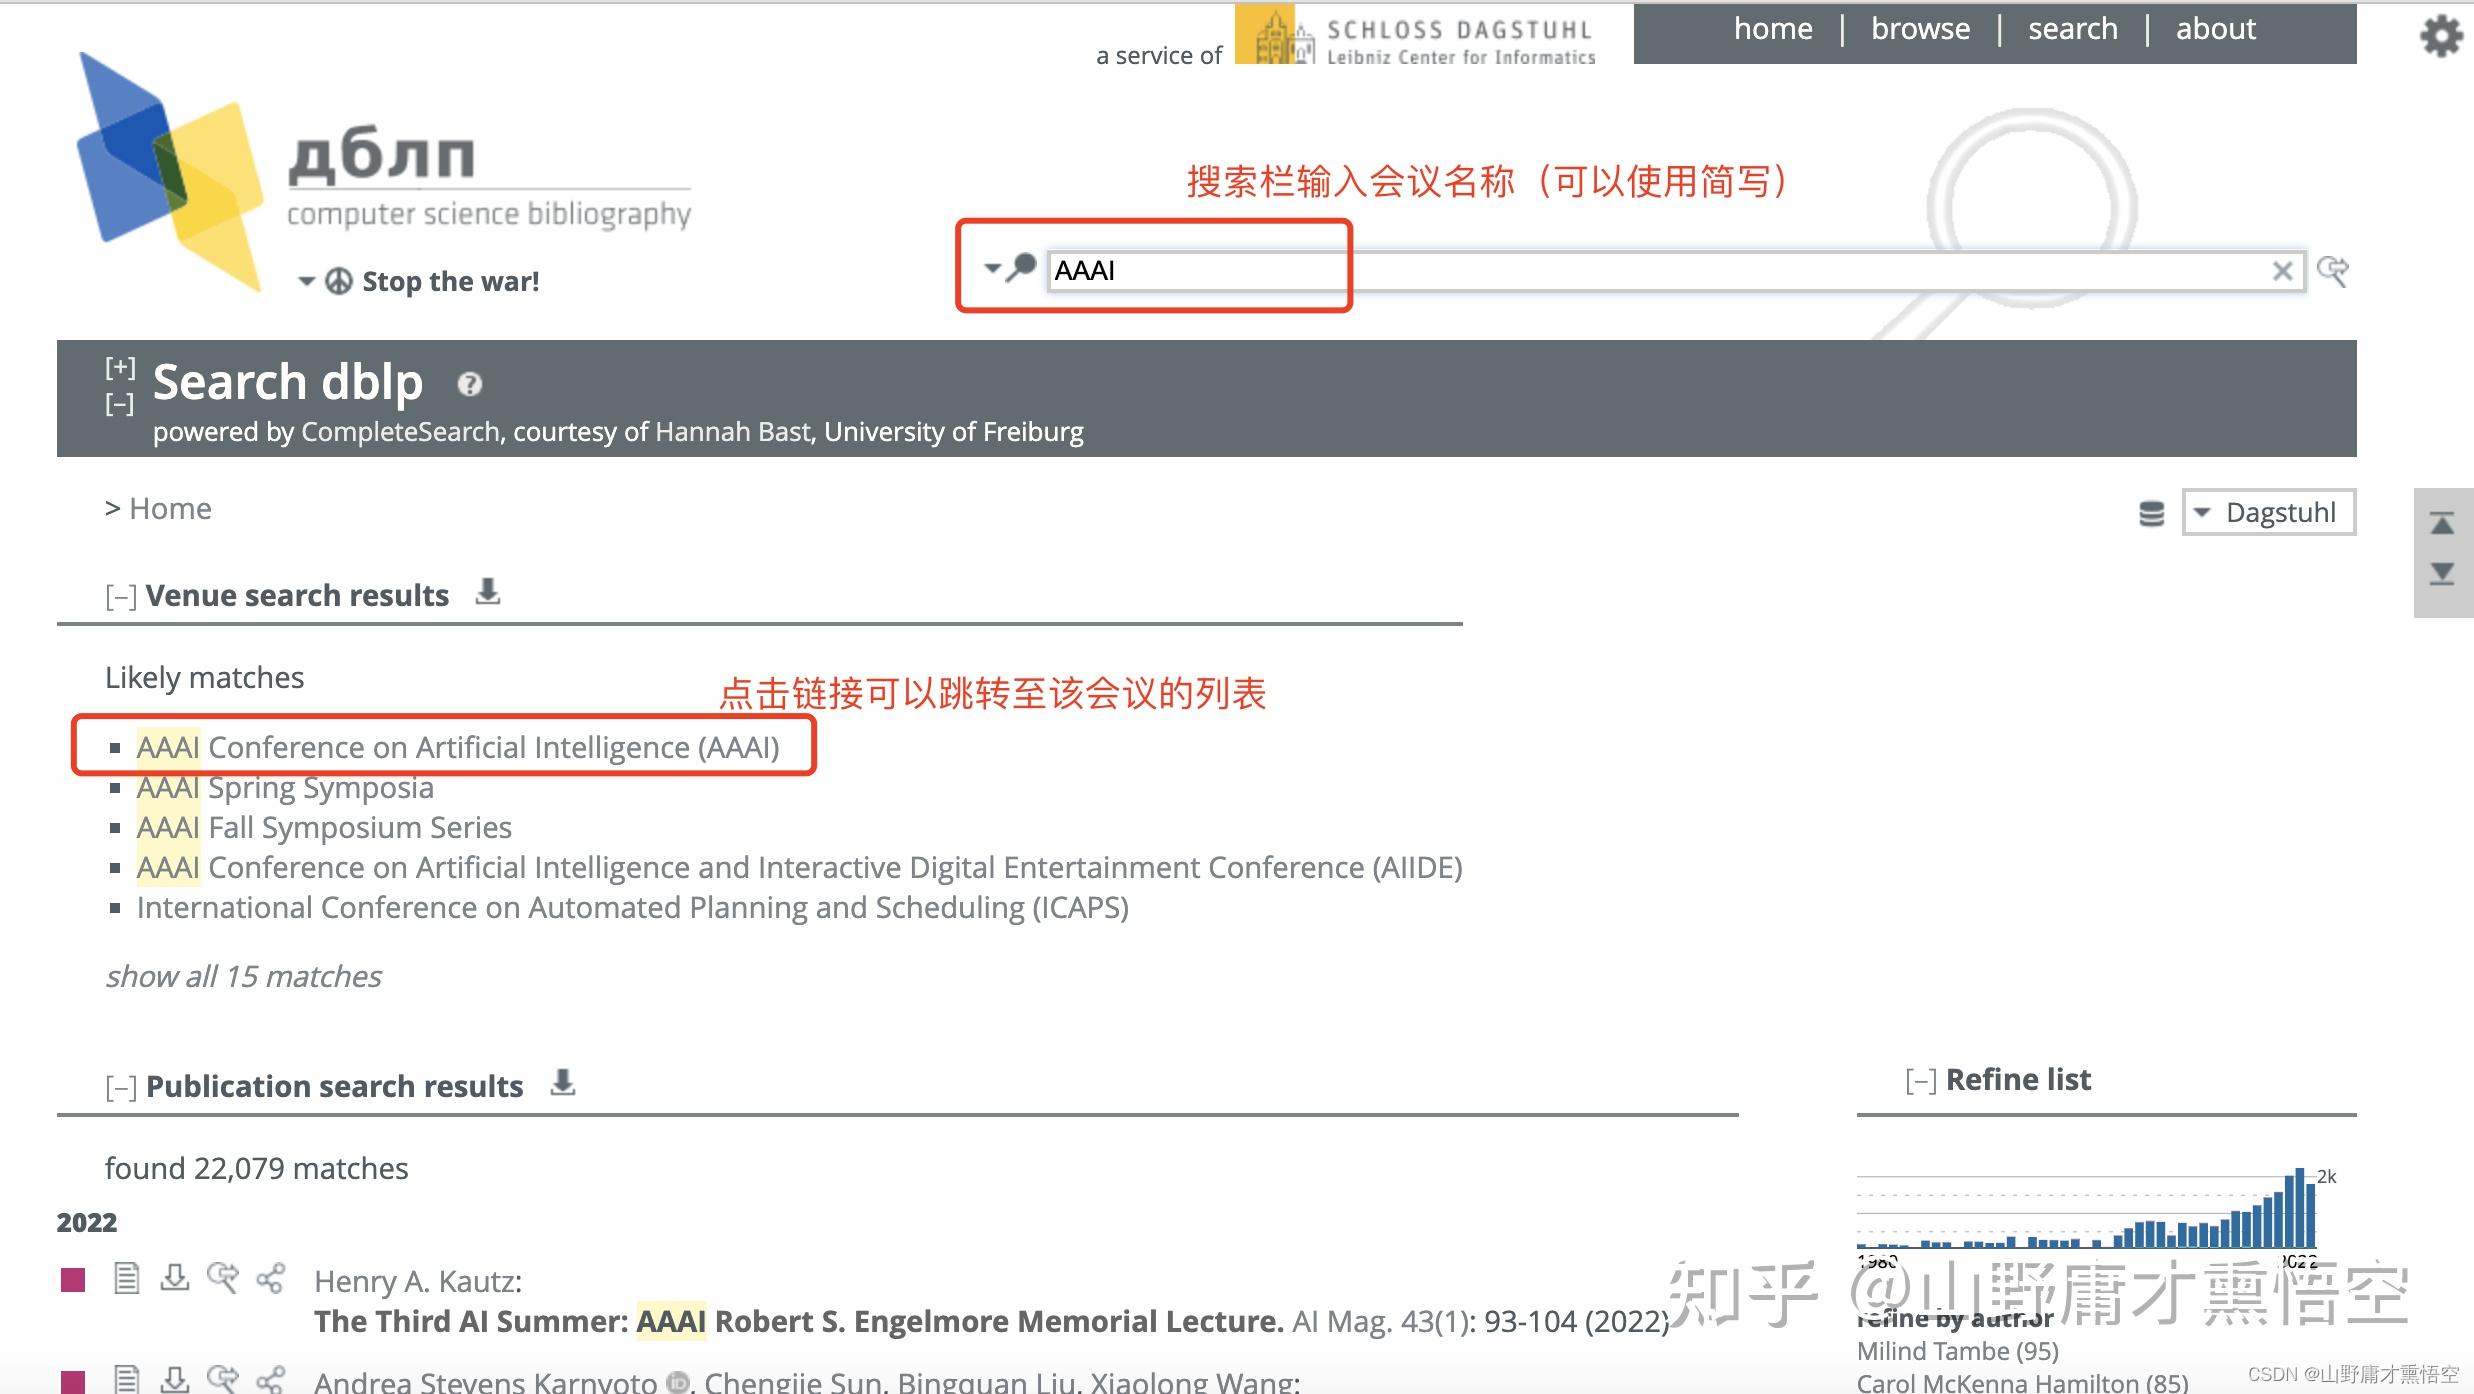Export record icon for Kautz paper

tap(175, 1278)
